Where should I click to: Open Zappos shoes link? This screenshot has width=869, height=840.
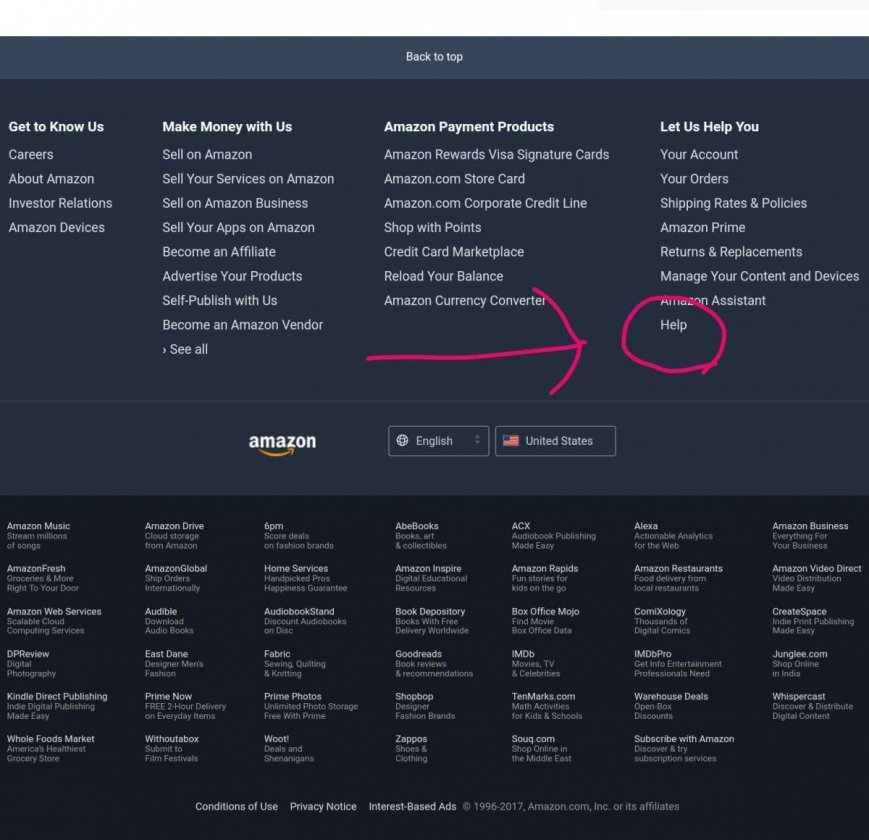click(411, 749)
